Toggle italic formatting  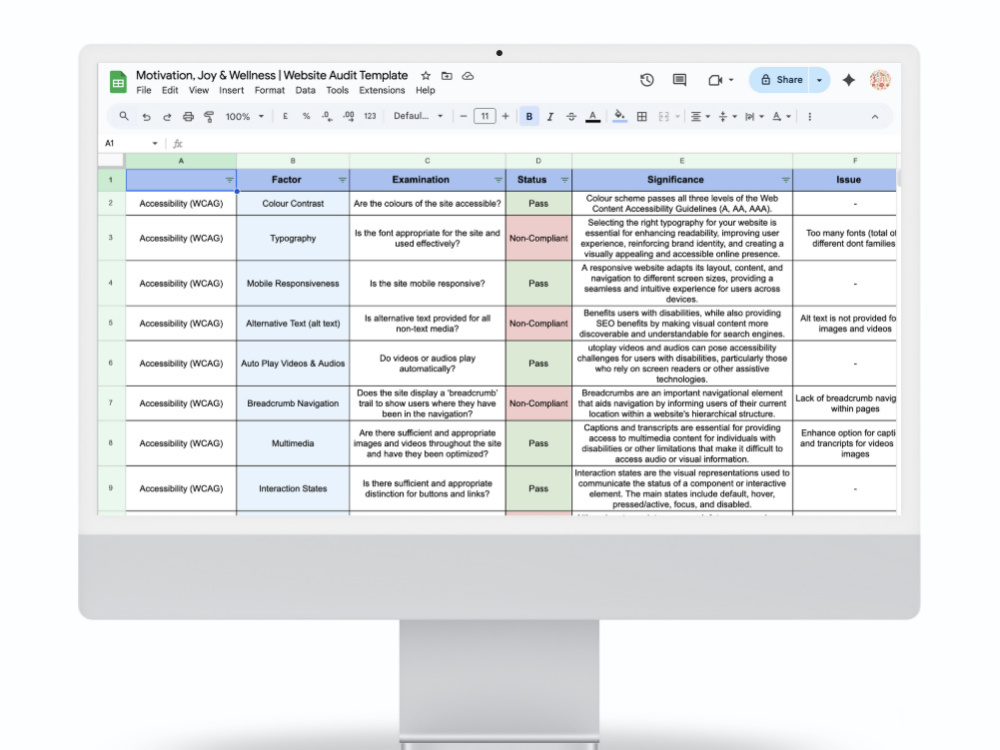550,117
